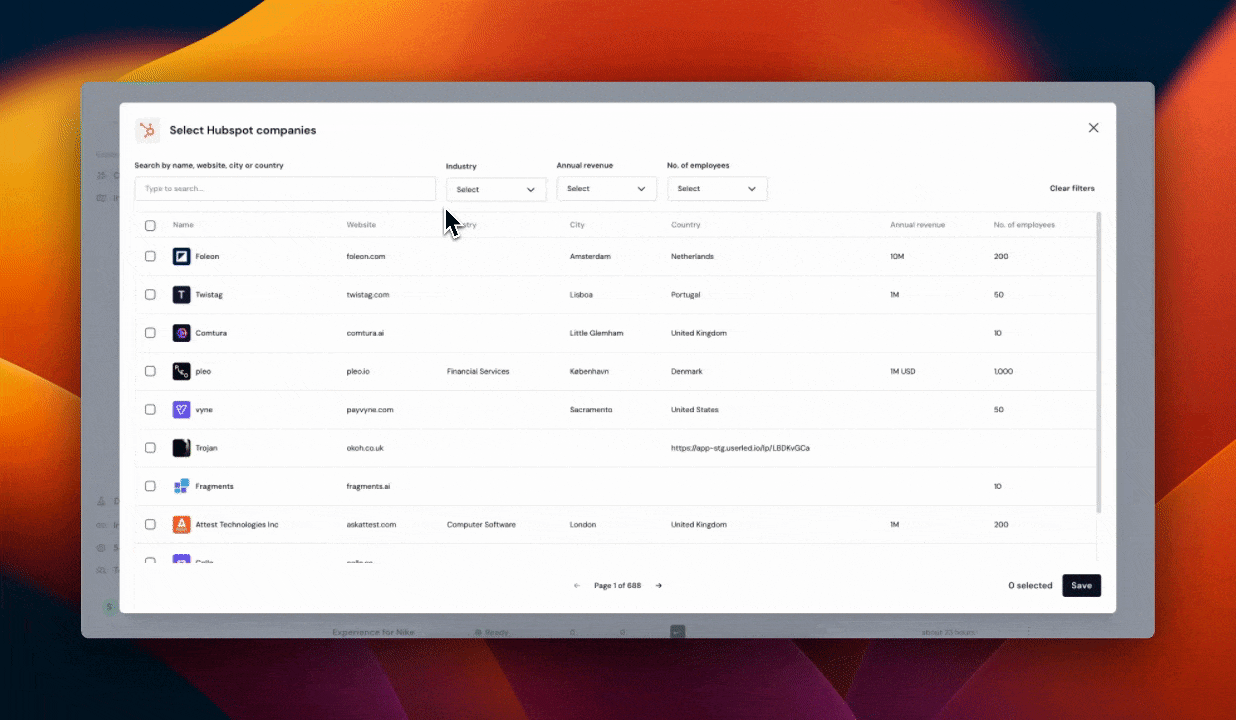Click the Netherlands country cell
1236x720 pixels.
coord(692,257)
